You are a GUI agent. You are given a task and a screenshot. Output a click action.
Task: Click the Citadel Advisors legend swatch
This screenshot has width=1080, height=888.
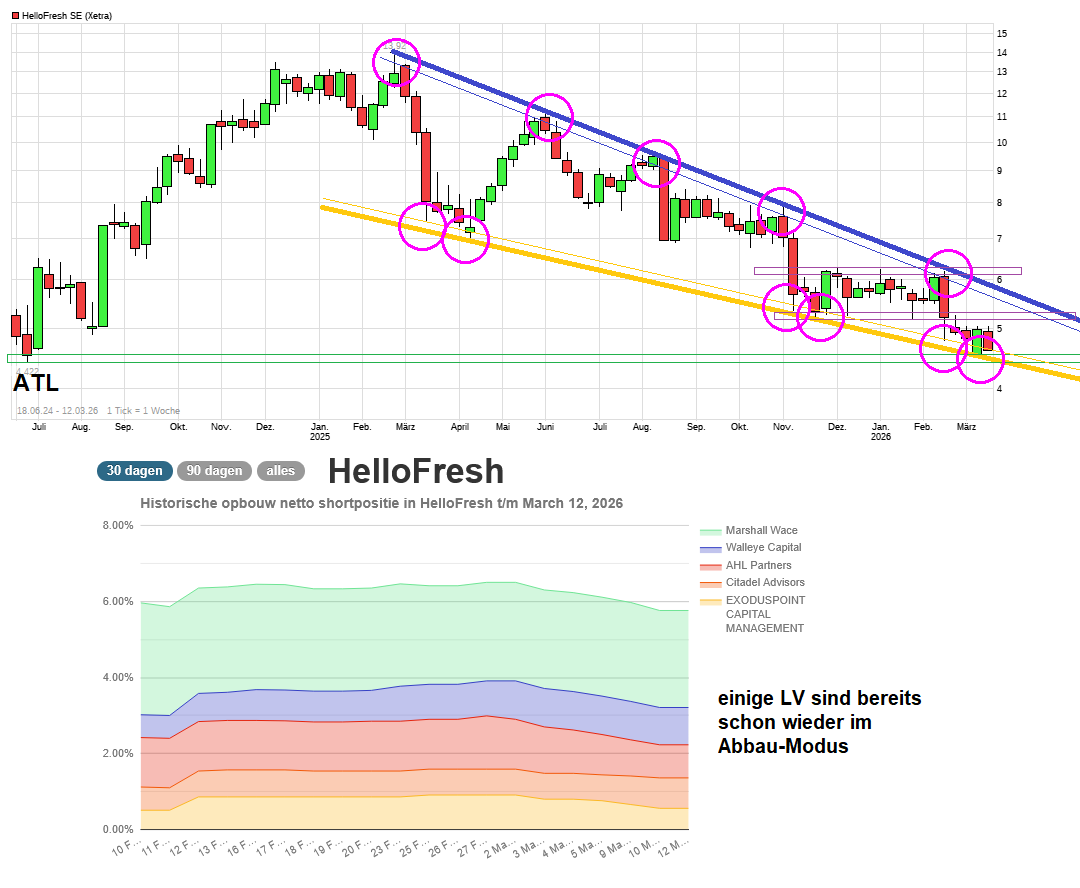(x=710, y=584)
